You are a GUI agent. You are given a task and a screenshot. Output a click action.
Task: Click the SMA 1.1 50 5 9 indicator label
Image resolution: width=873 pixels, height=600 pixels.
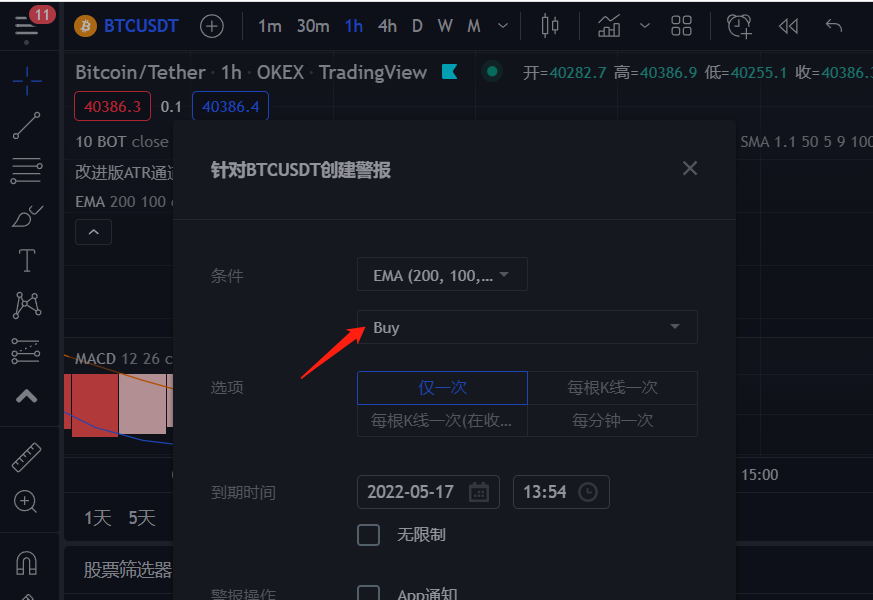[806, 142]
